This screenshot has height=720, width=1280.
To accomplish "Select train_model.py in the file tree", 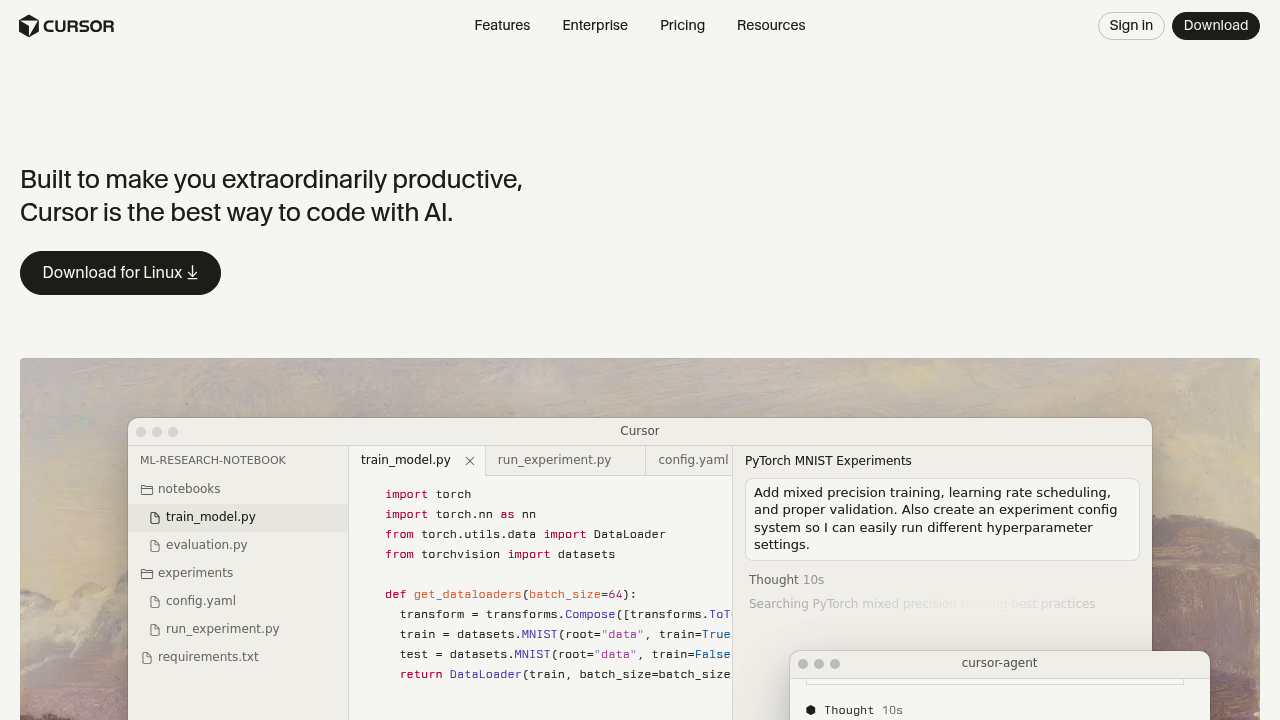I will click(x=210, y=517).
